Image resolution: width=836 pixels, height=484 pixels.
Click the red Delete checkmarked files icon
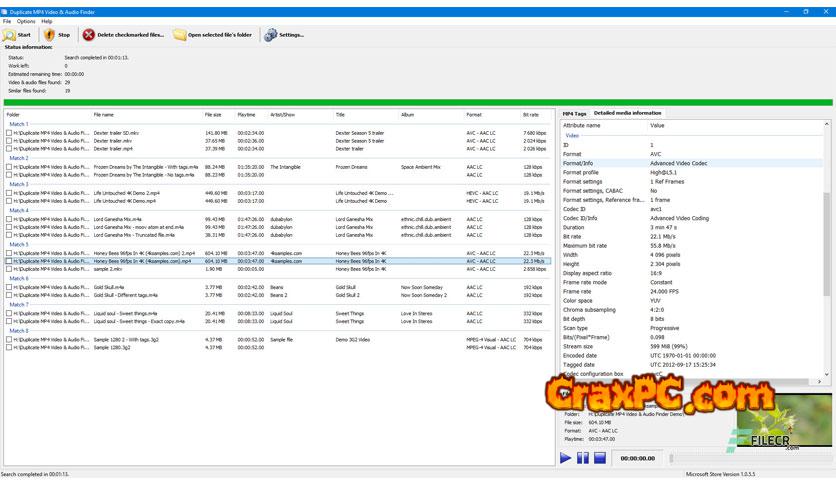click(89, 35)
